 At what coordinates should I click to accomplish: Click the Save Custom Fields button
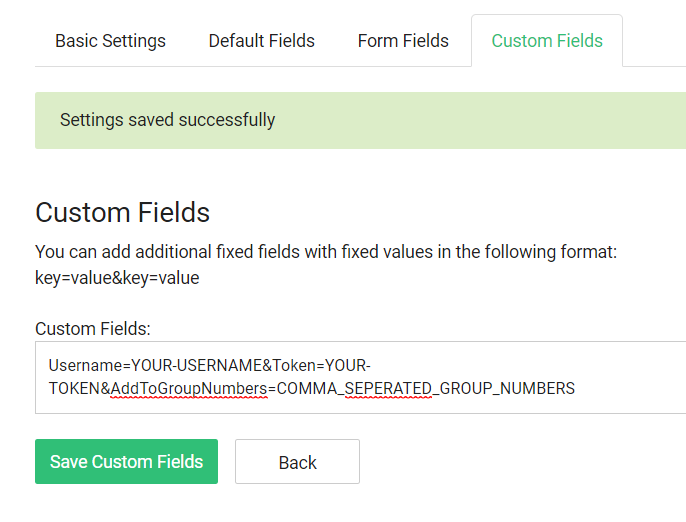click(126, 462)
